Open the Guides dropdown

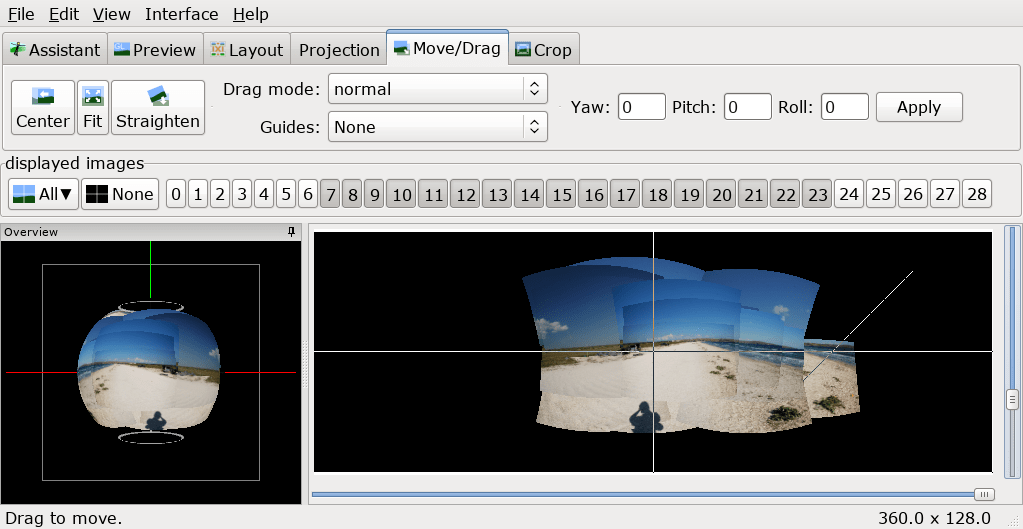click(x=438, y=127)
